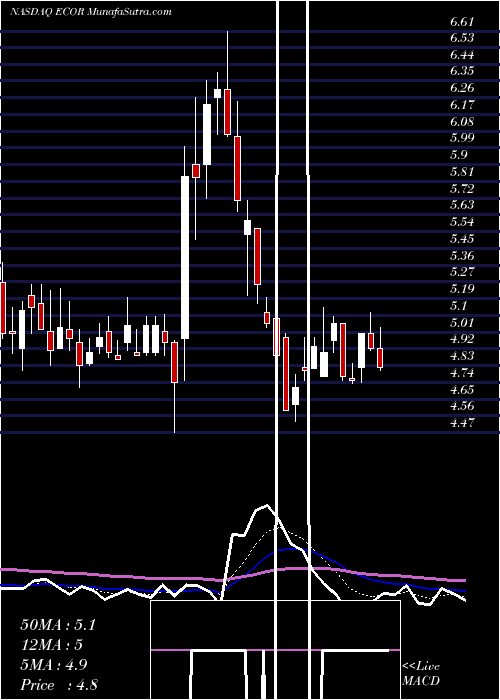Click the 4.65 price axis label
The height and width of the screenshot is (700, 500).
pyautogui.click(x=462, y=390)
